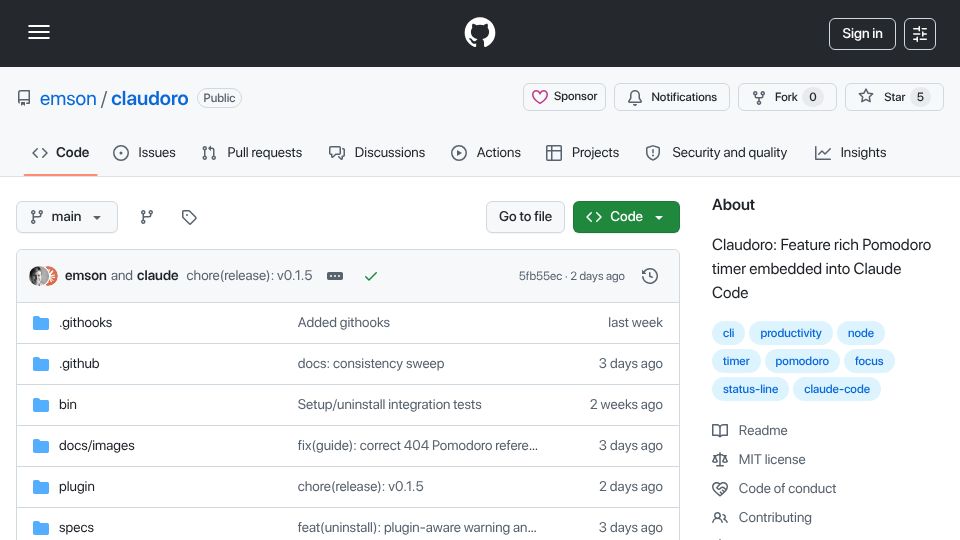Screen dimensions: 960x540
Task: Select the cli topic tag
Action: pos(728,333)
